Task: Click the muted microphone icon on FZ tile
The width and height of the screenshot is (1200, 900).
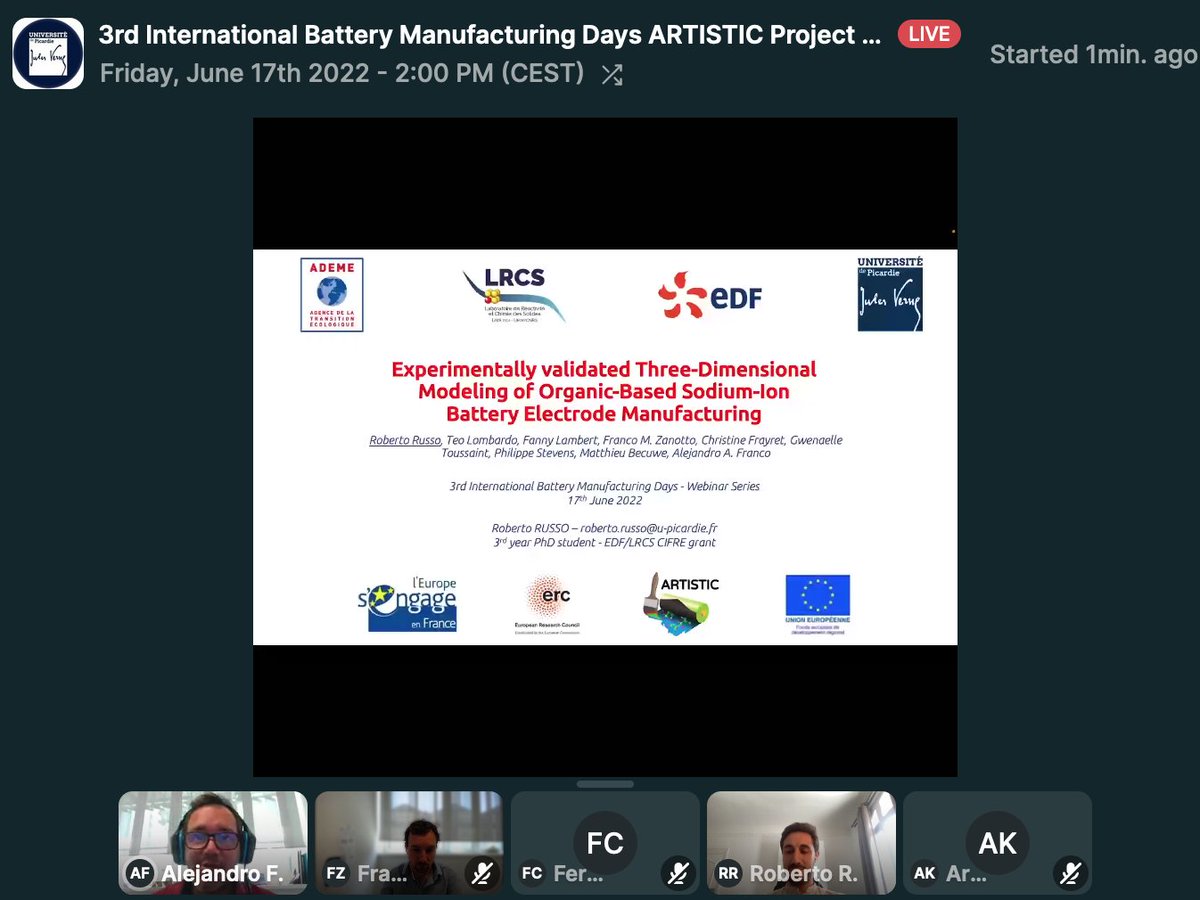Action: 482,873
